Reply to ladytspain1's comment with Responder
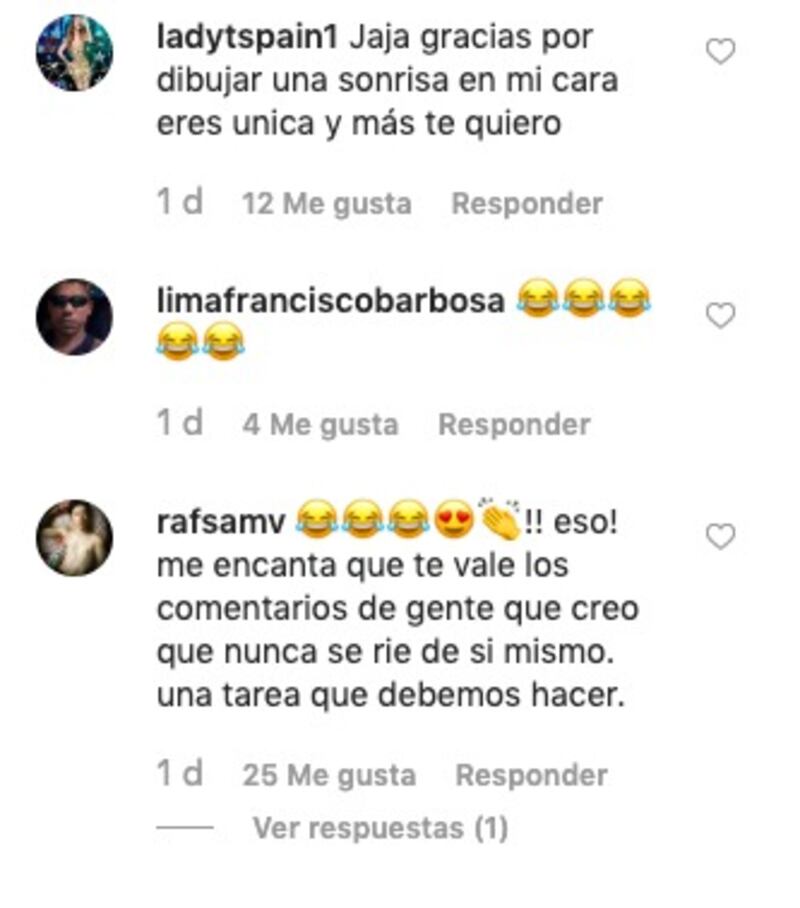Image resolution: width=800 pixels, height=908 pixels. click(527, 204)
